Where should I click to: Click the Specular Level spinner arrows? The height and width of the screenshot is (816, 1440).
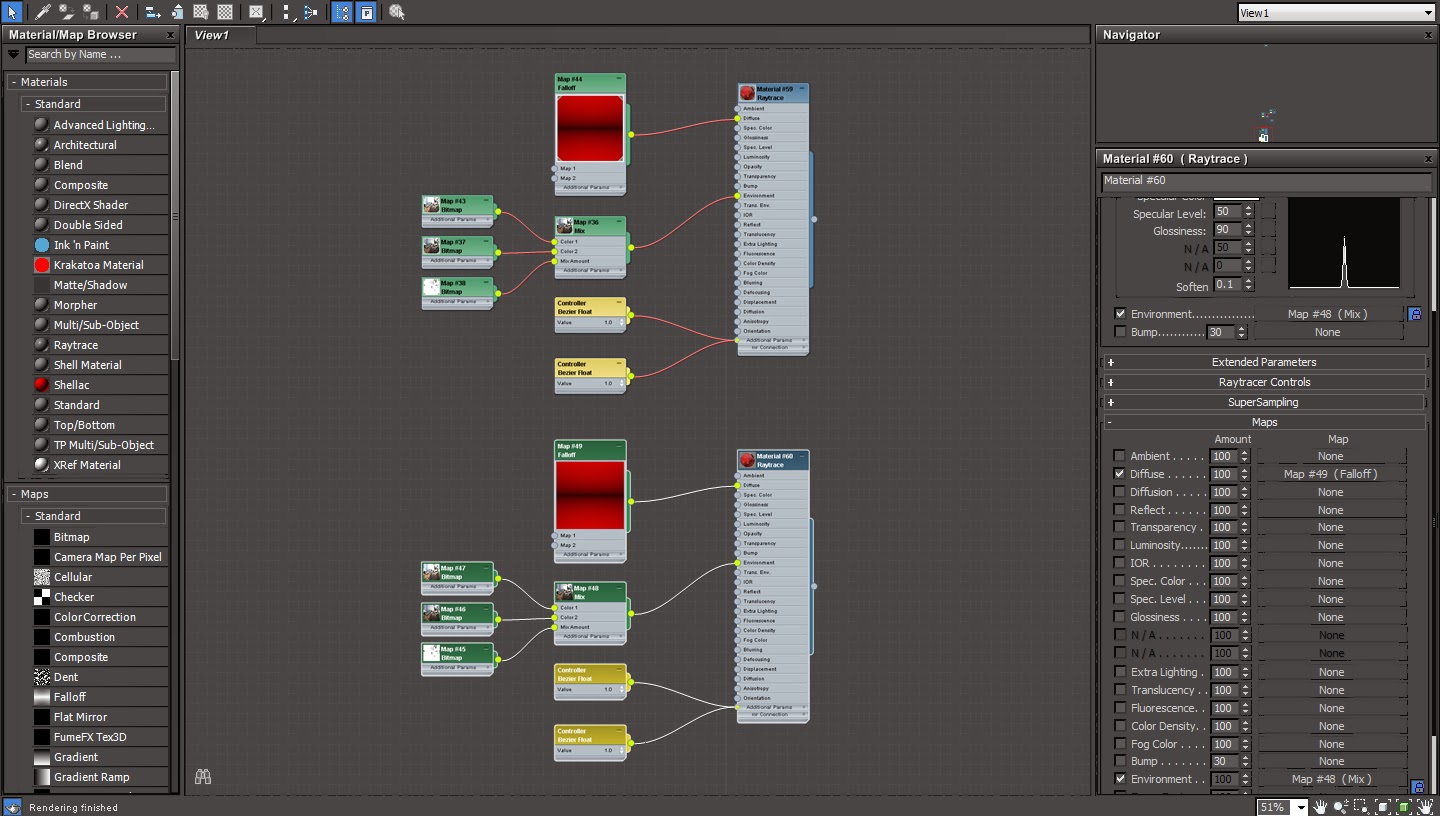(x=1249, y=212)
